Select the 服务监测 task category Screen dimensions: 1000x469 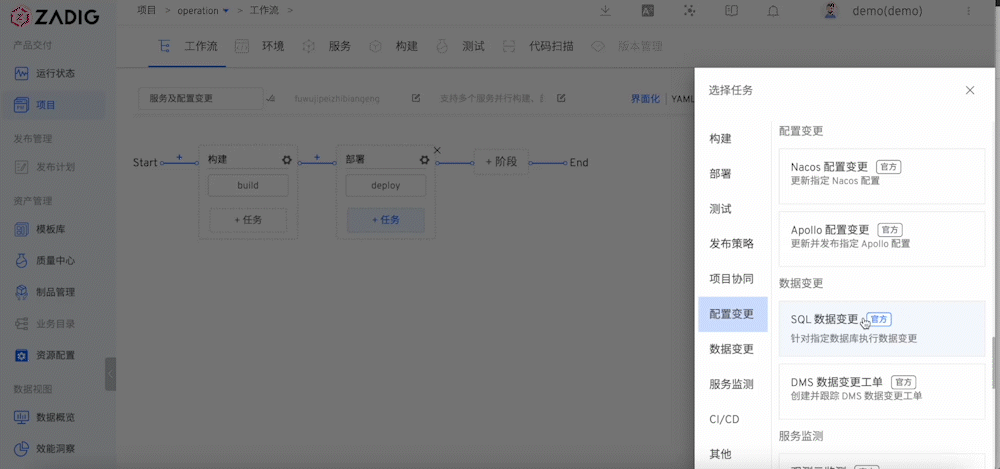click(733, 384)
